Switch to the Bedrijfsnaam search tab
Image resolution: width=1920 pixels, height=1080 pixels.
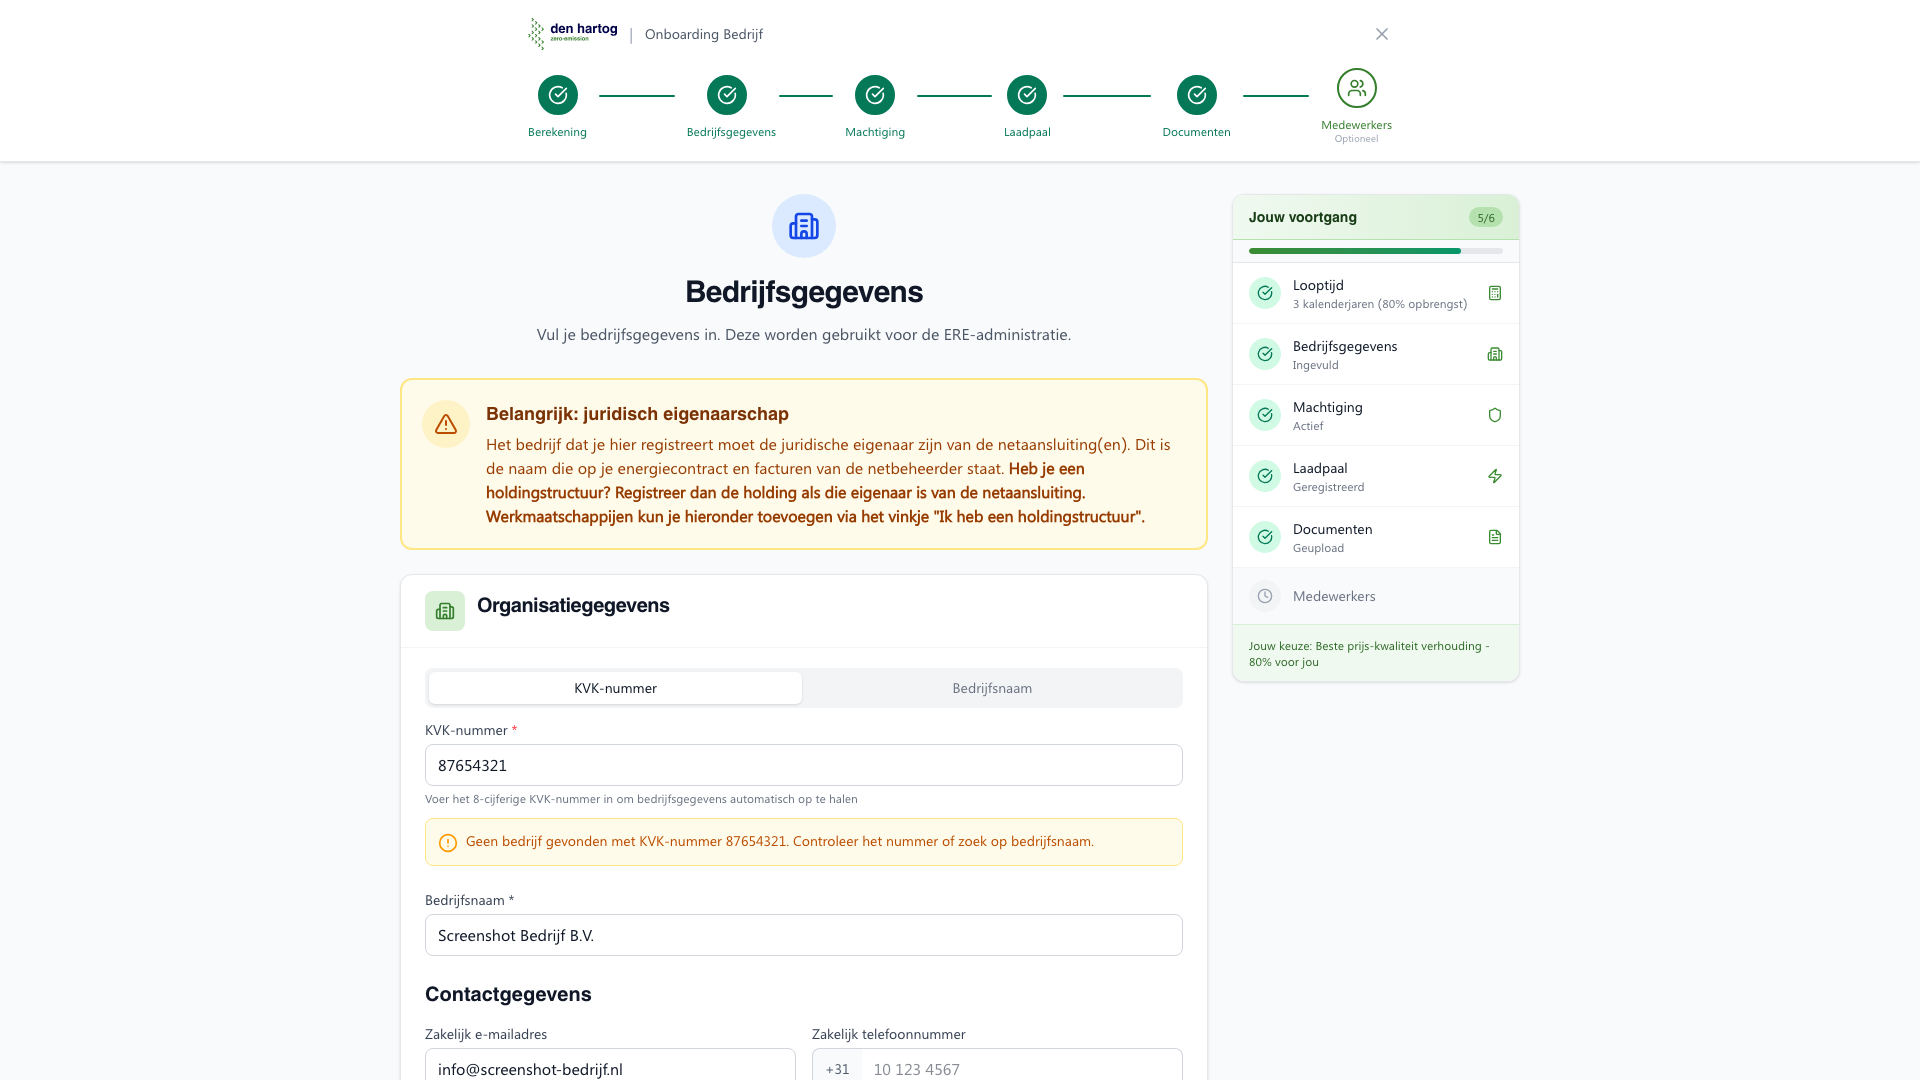[x=992, y=688]
